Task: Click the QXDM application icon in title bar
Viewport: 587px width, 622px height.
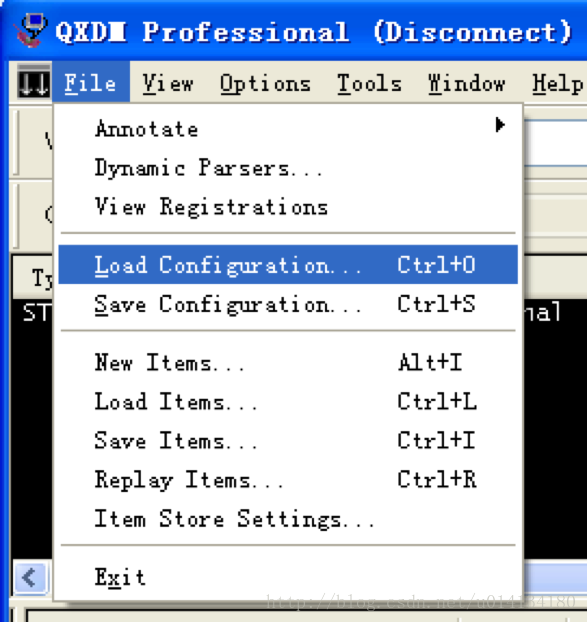Action: 31,30
